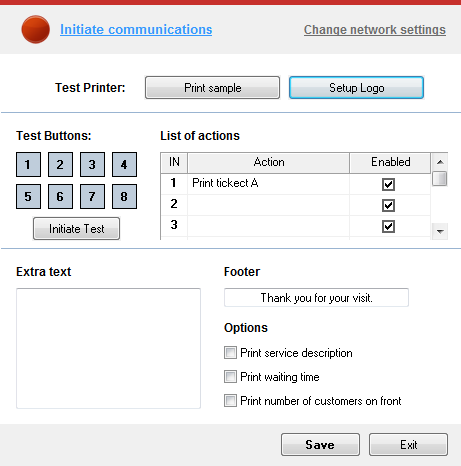Click the Setup Logo button

[356, 88]
